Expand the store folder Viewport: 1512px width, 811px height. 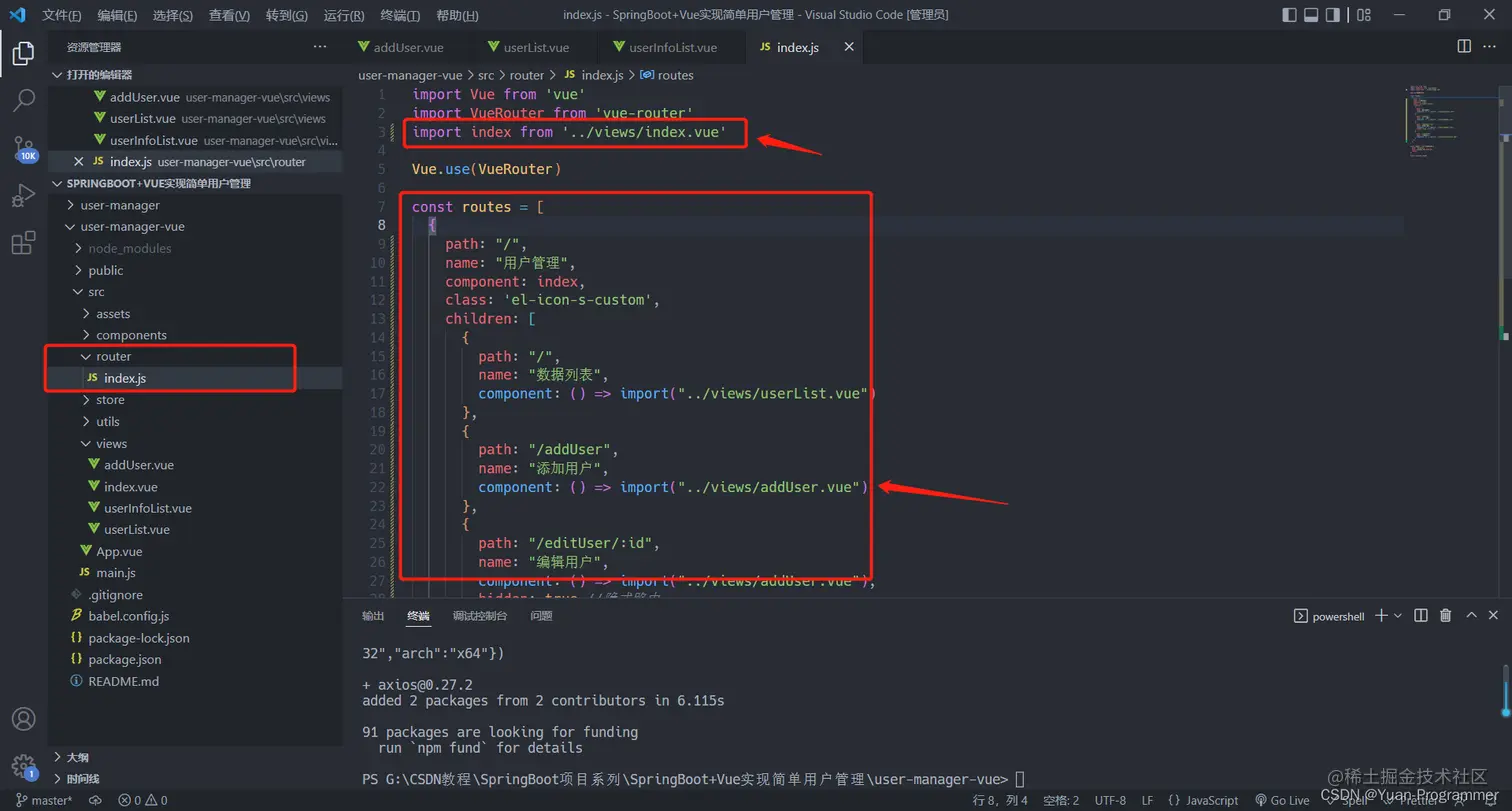point(195,400)
